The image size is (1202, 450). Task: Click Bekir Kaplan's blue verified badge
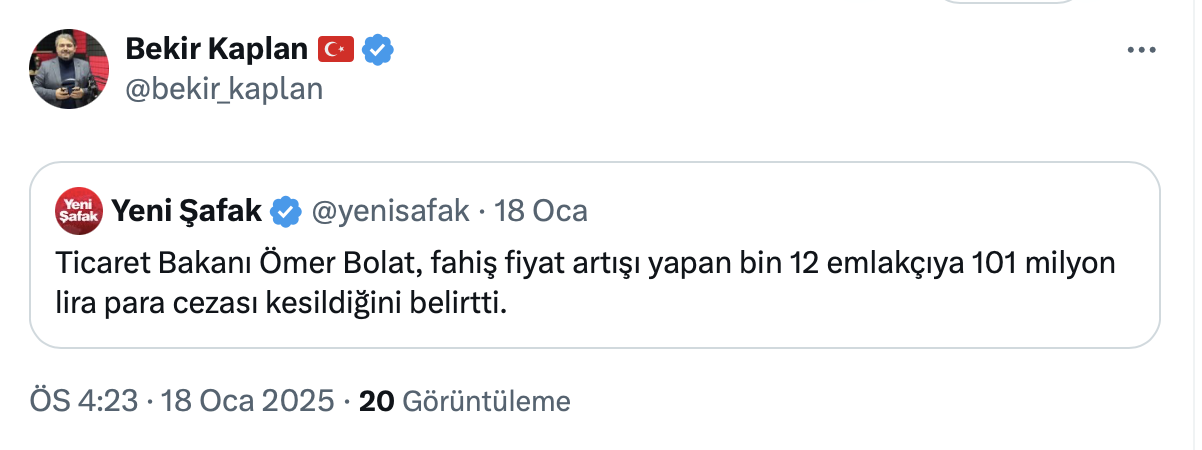[x=377, y=48]
